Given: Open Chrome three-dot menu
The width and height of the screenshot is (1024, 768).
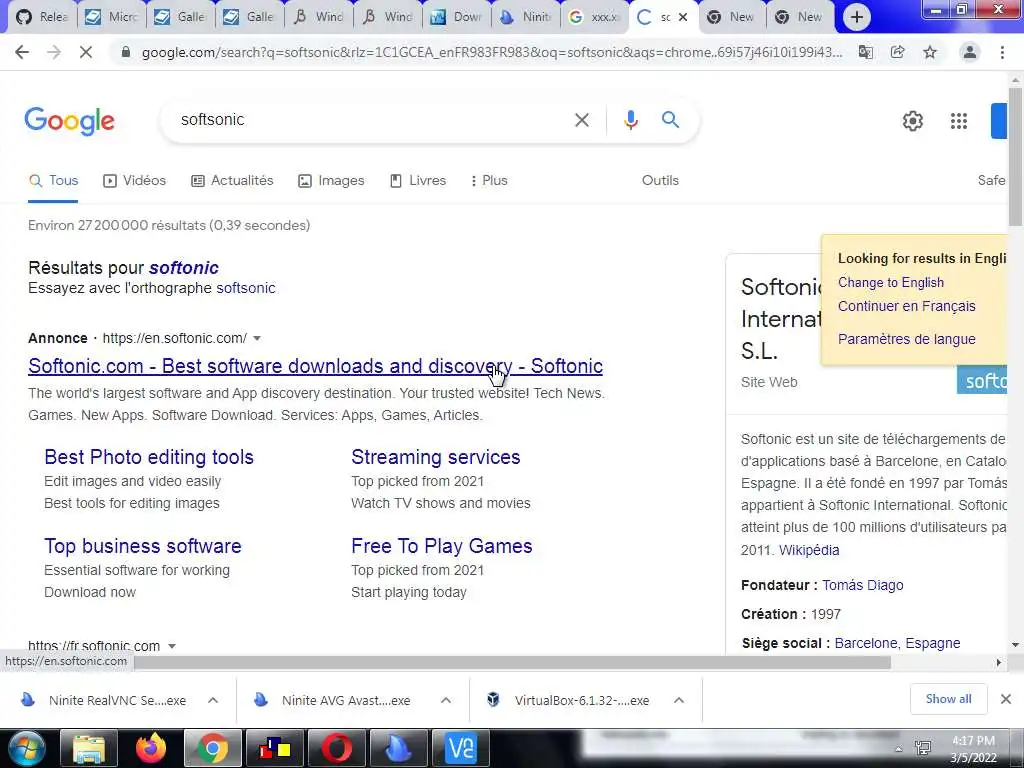Looking at the screenshot, I should 1002,52.
